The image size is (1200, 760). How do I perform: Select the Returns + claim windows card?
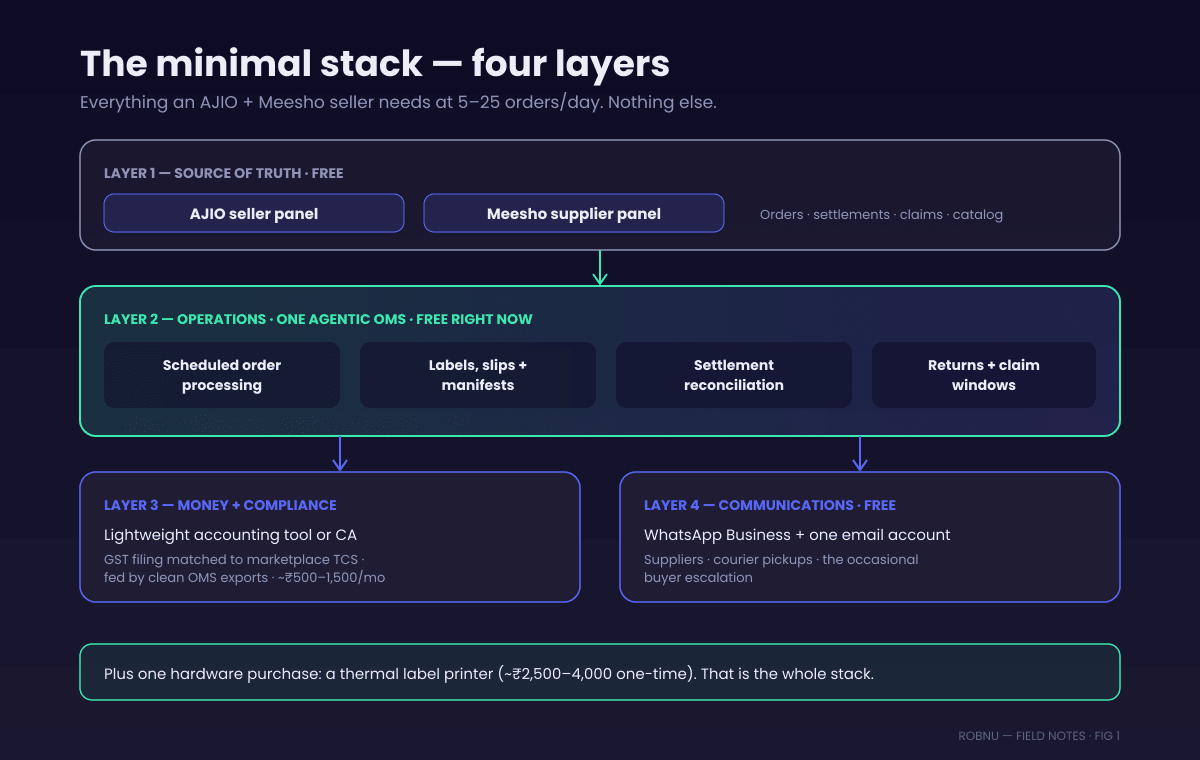point(984,375)
